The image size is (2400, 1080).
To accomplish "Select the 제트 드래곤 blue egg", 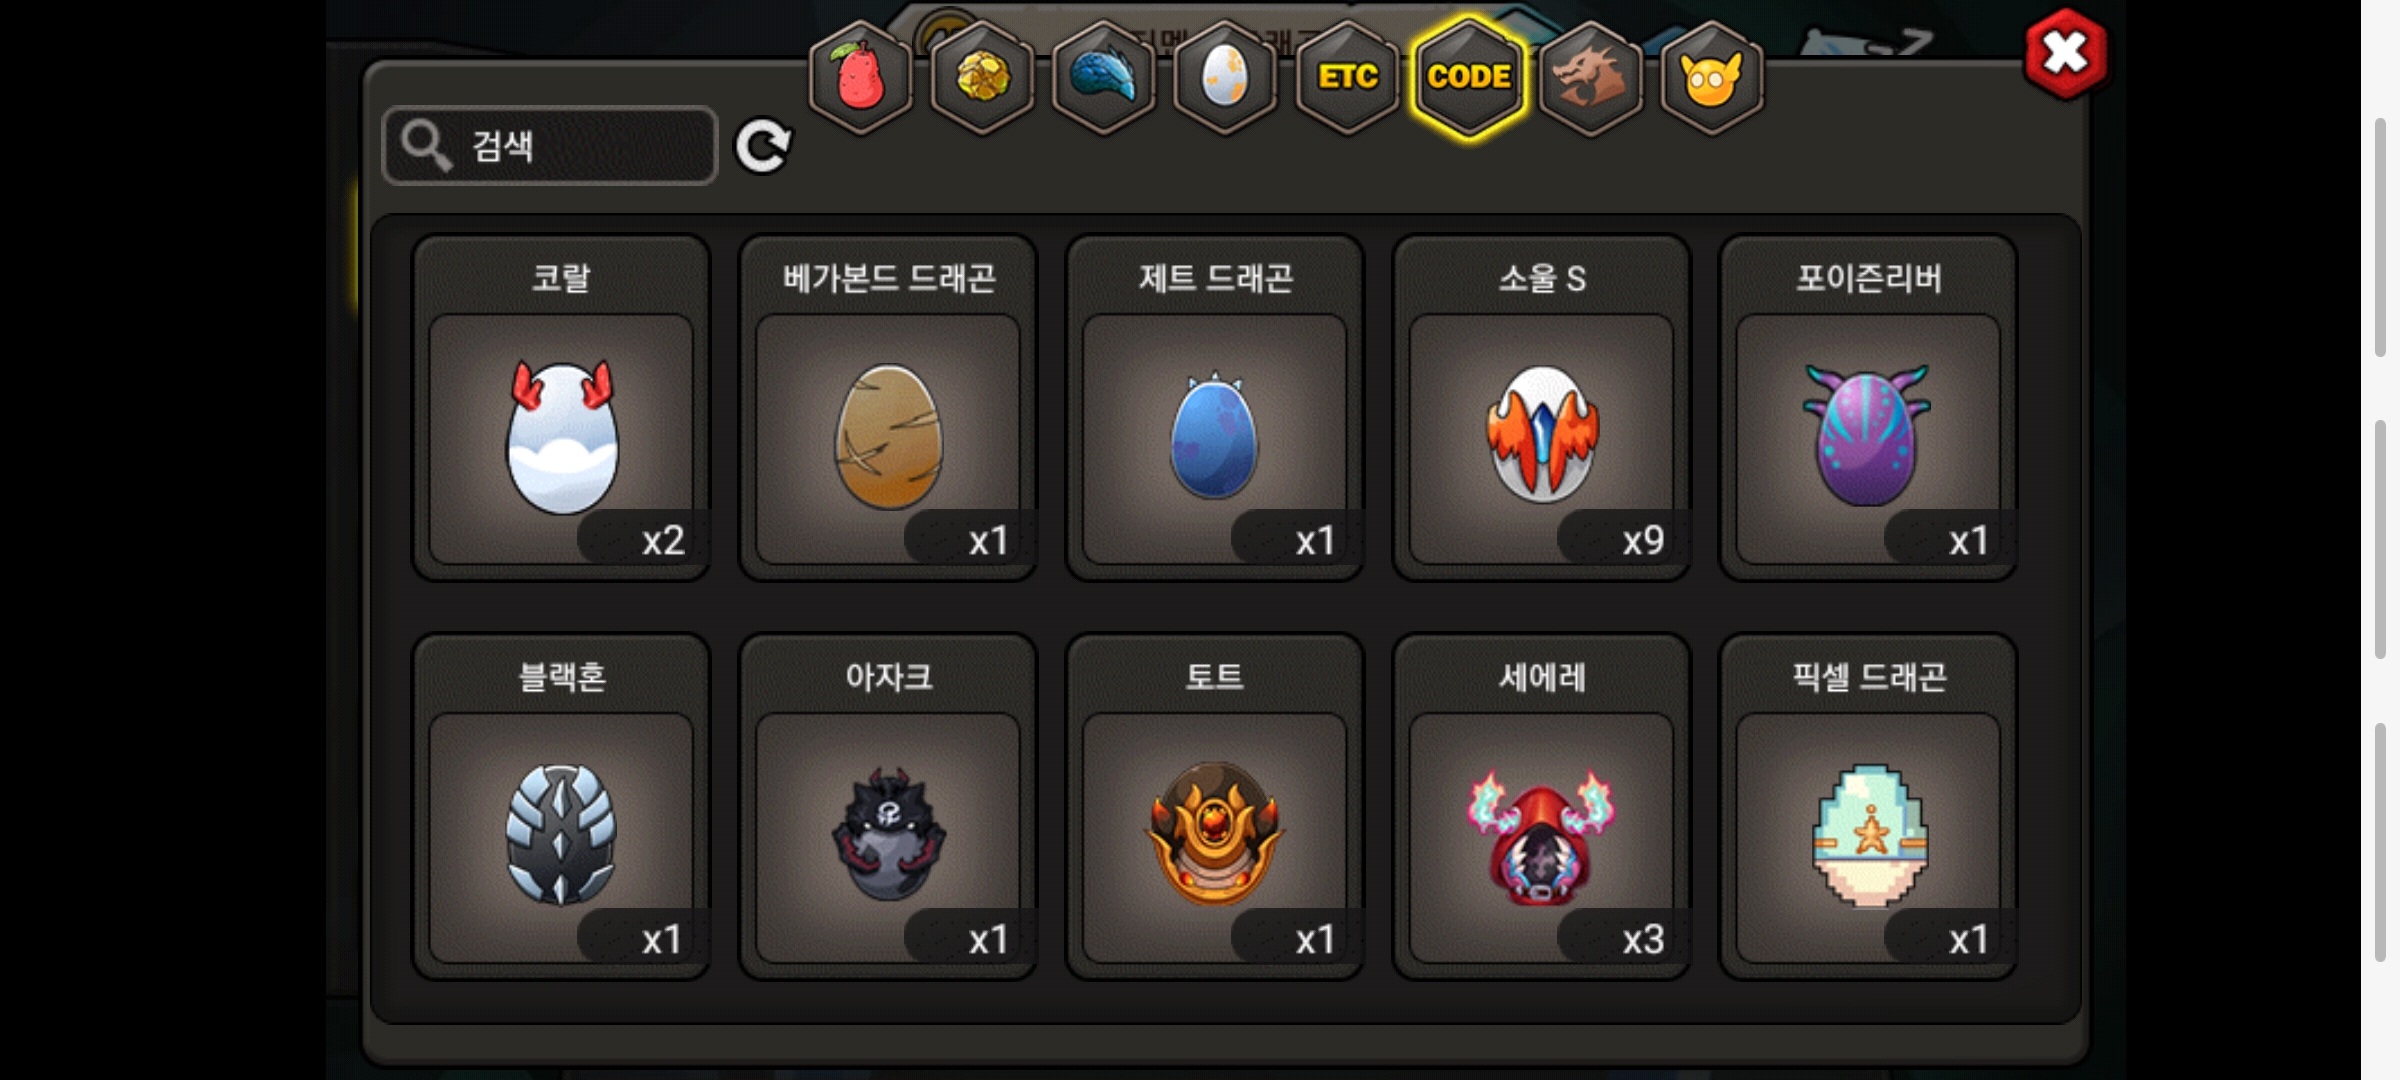I will pos(1215,408).
